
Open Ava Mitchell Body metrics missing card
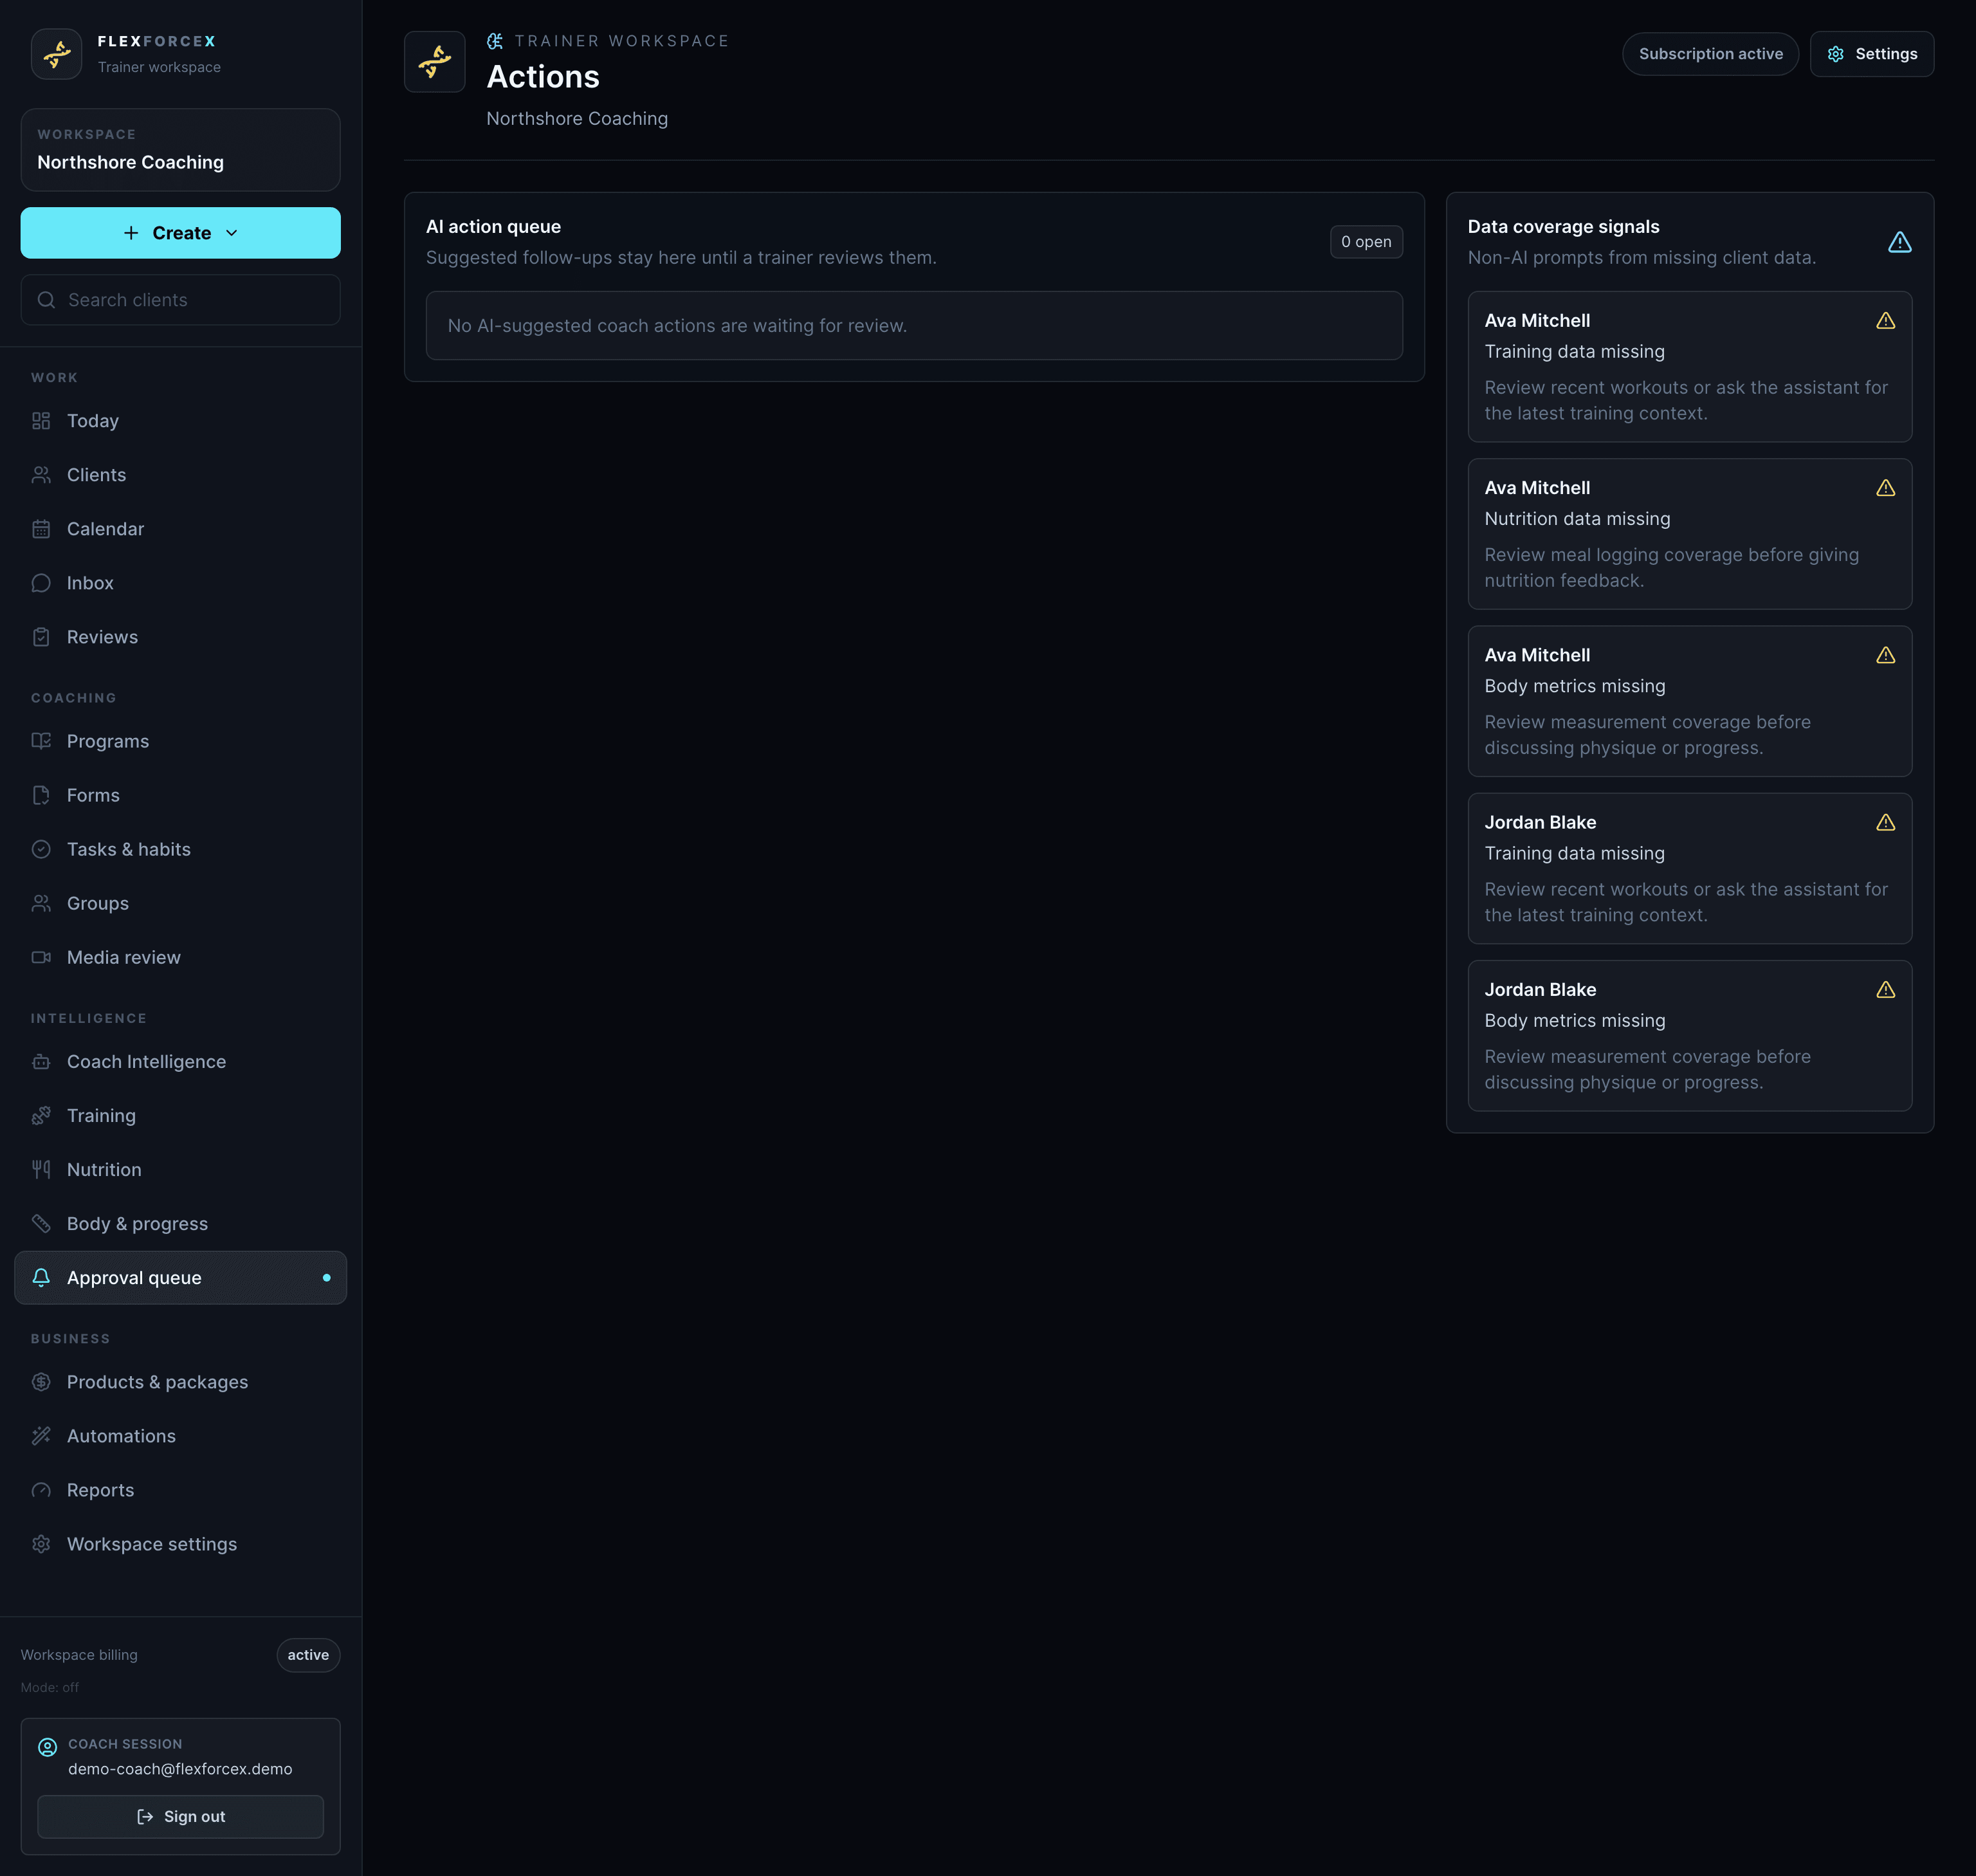[1689, 701]
